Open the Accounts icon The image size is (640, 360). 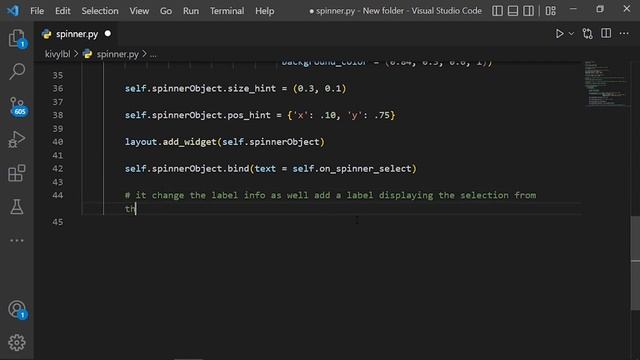[17, 309]
